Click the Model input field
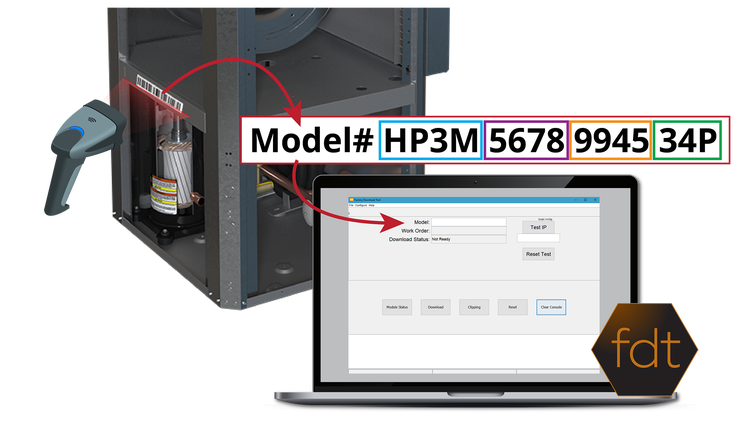This screenshot has height=422, width=750. pyautogui.click(x=468, y=222)
